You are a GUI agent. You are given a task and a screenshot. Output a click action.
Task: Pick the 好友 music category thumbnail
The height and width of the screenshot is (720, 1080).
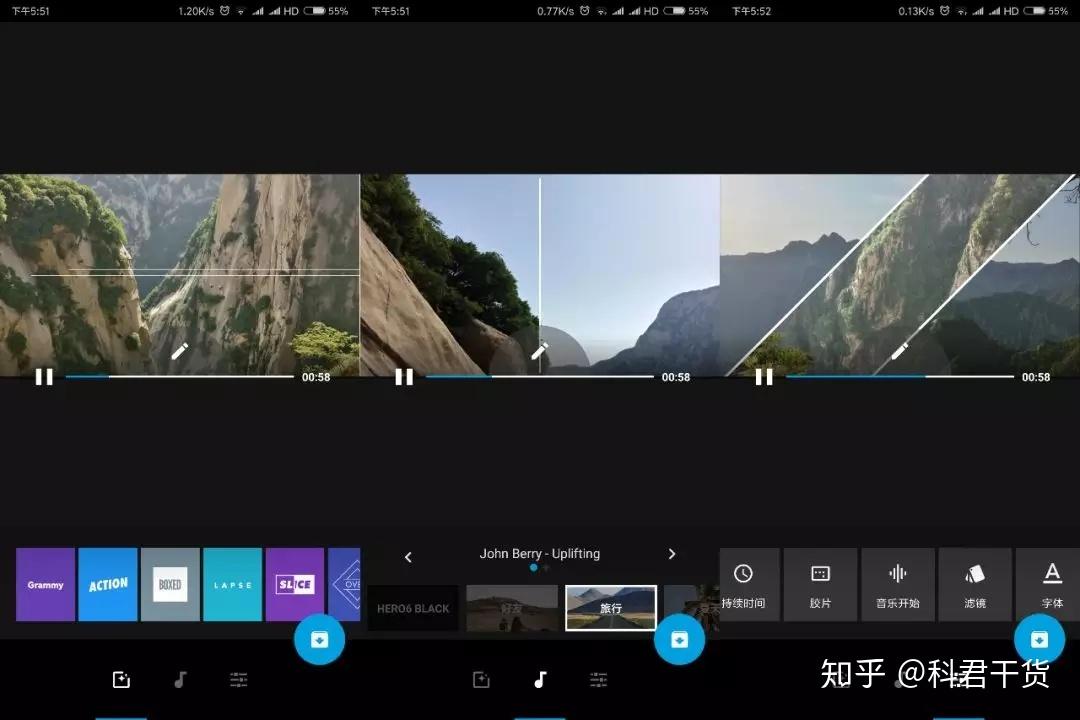[x=512, y=608]
